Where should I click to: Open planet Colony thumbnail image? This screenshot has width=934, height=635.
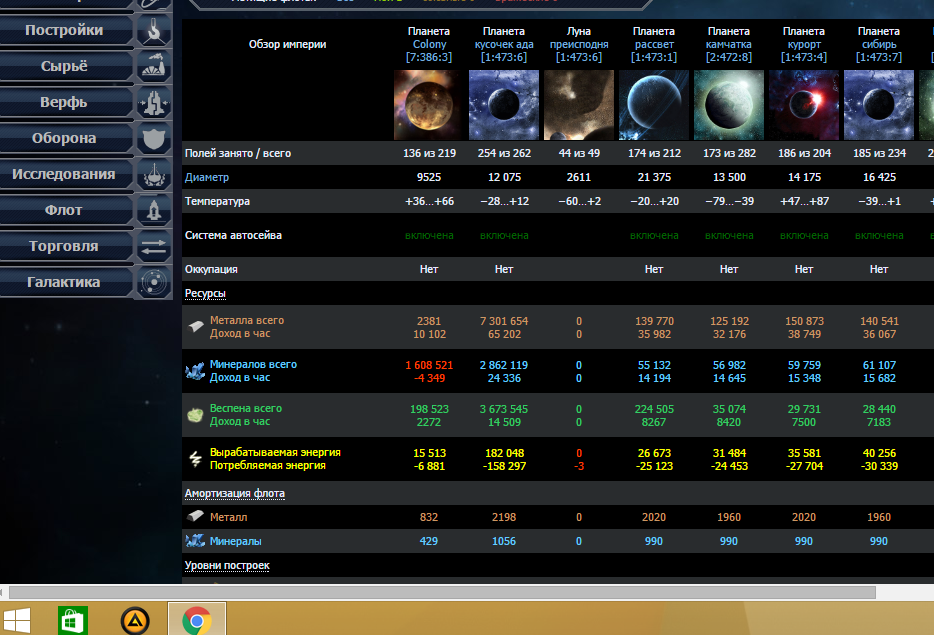[429, 105]
